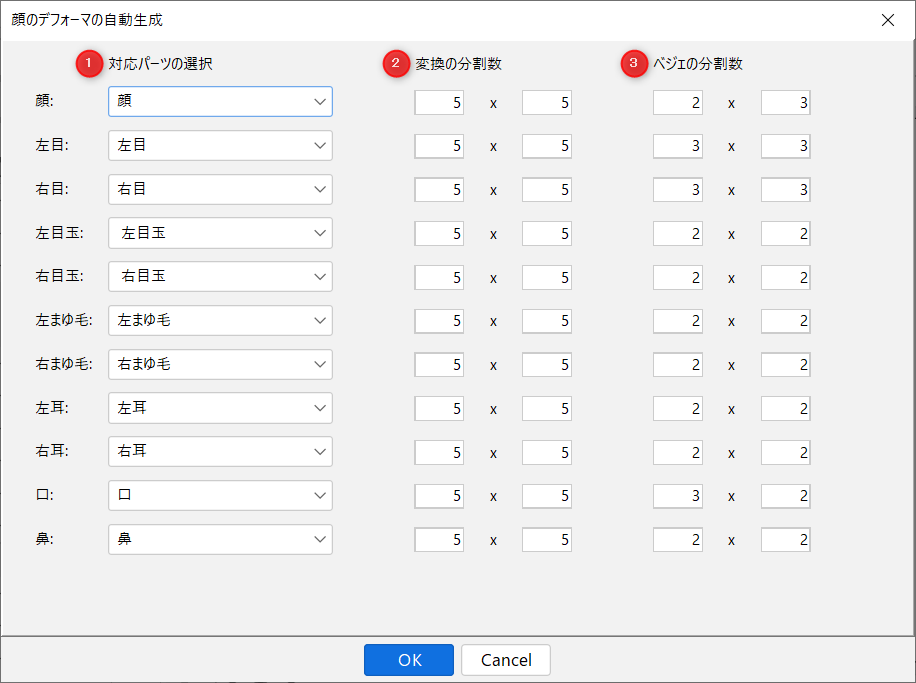Click the red step 3 badge
Image resolution: width=916 pixels, height=683 pixels.
coord(634,64)
